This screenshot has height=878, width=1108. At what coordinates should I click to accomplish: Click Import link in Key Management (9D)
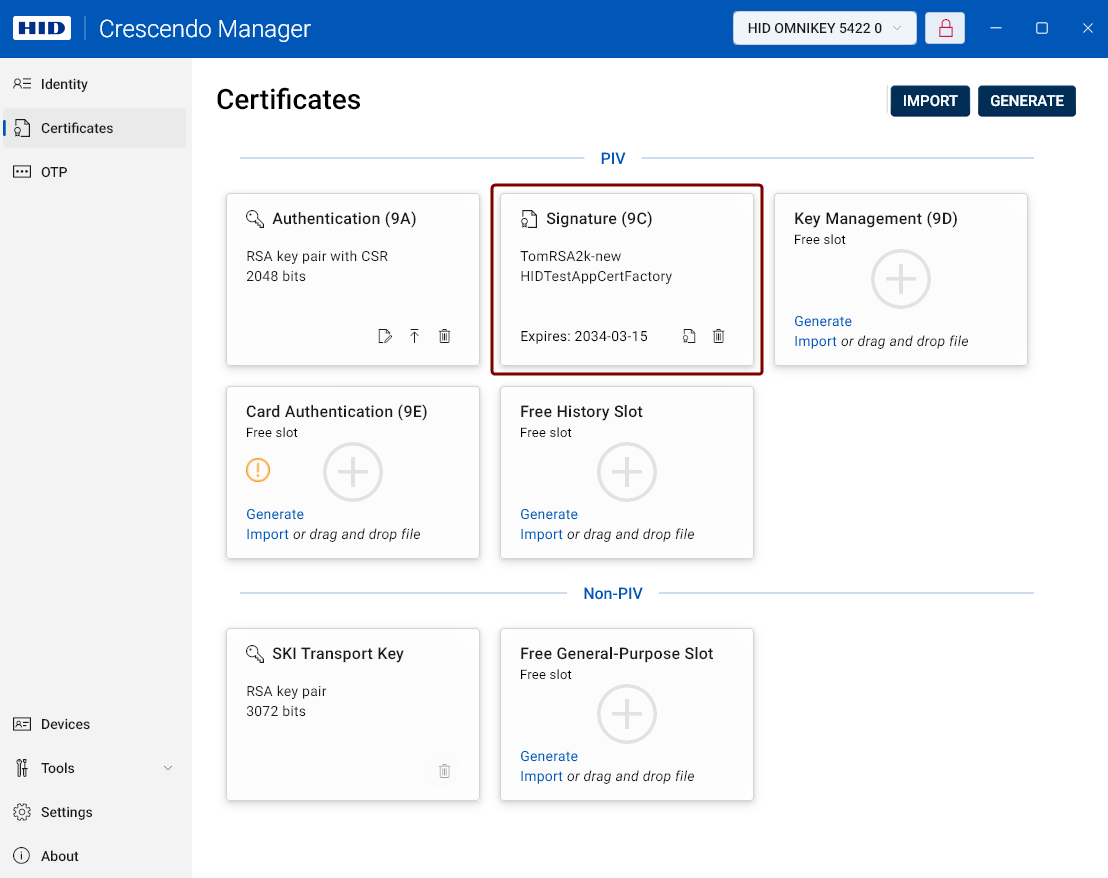click(815, 341)
